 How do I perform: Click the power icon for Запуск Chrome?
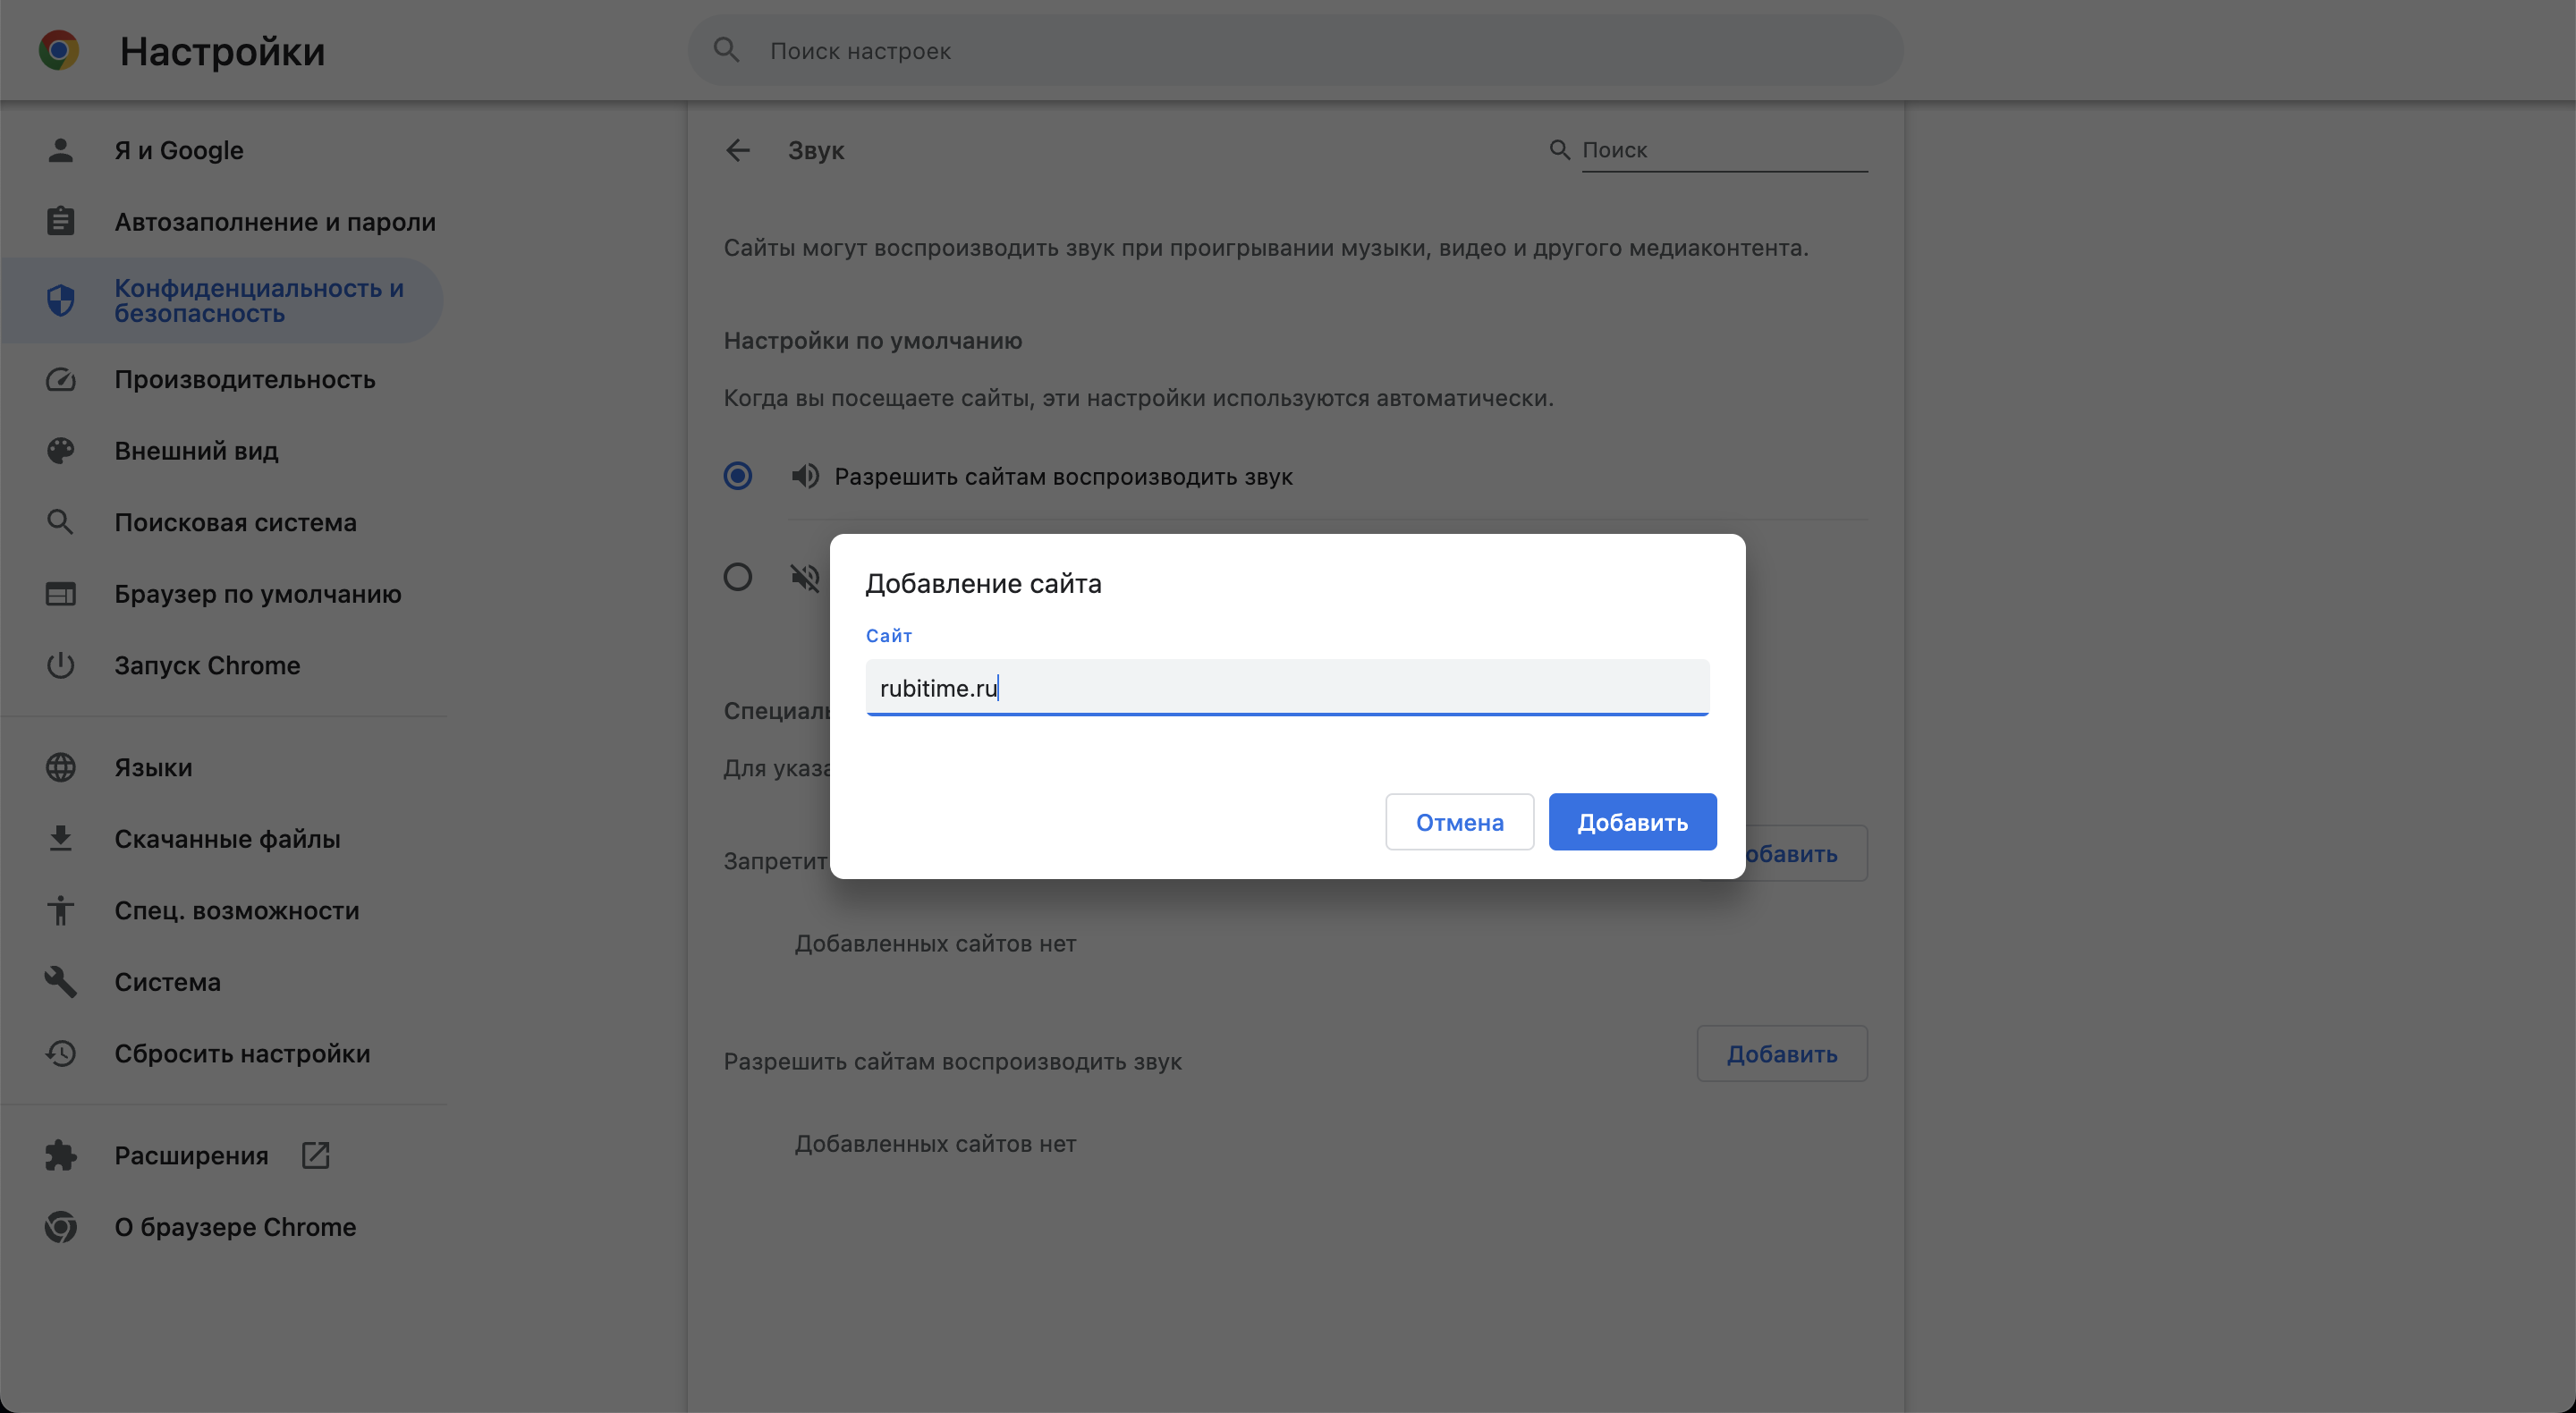(61, 665)
